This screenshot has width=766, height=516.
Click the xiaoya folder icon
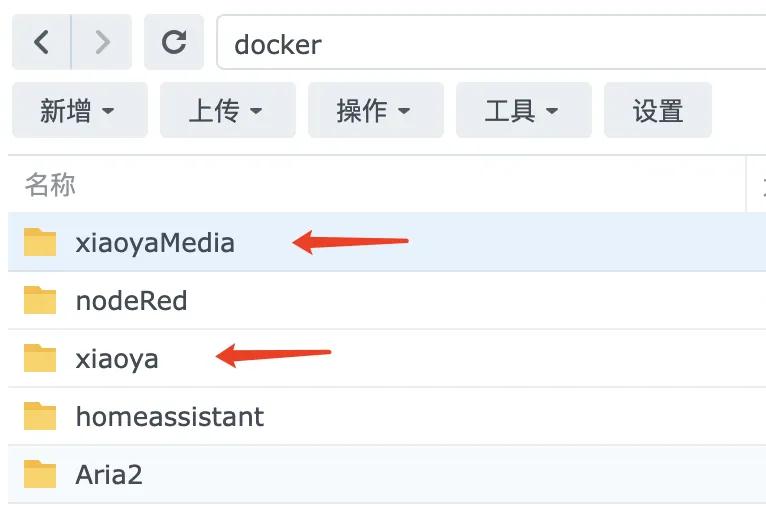[x=40, y=358]
